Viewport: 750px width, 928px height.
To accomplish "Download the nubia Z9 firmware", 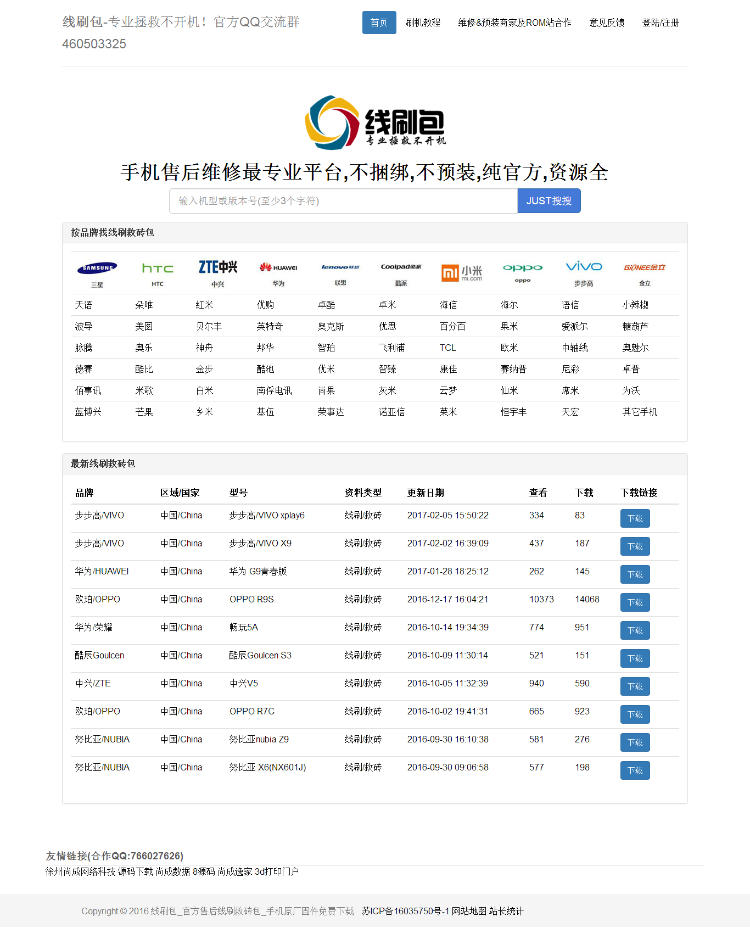I will pos(635,742).
